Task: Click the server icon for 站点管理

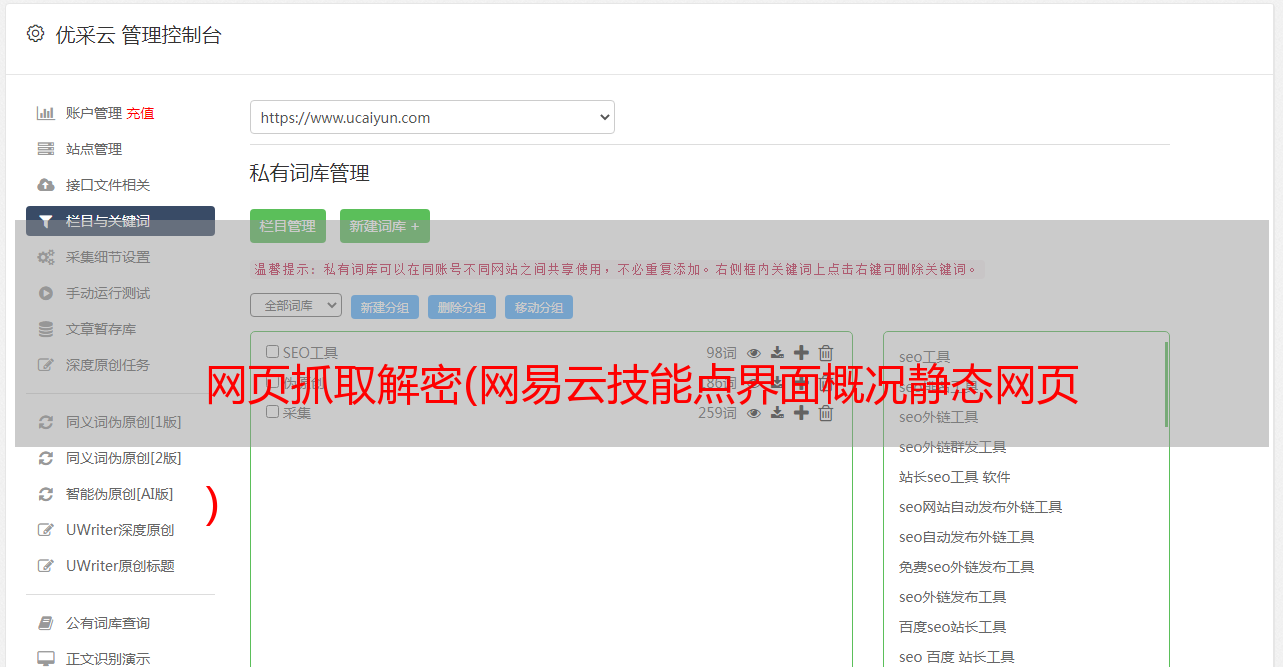Action: (x=45, y=149)
